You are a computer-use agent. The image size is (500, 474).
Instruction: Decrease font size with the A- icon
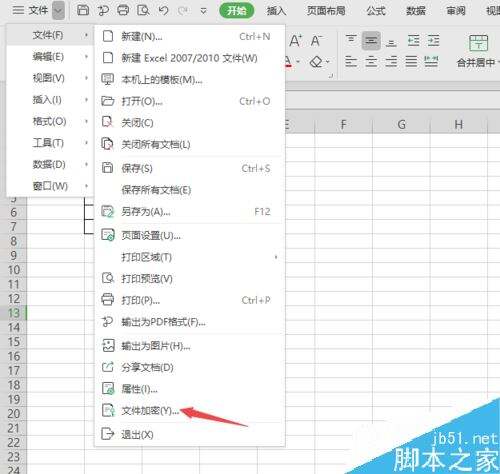pyautogui.click(x=316, y=41)
